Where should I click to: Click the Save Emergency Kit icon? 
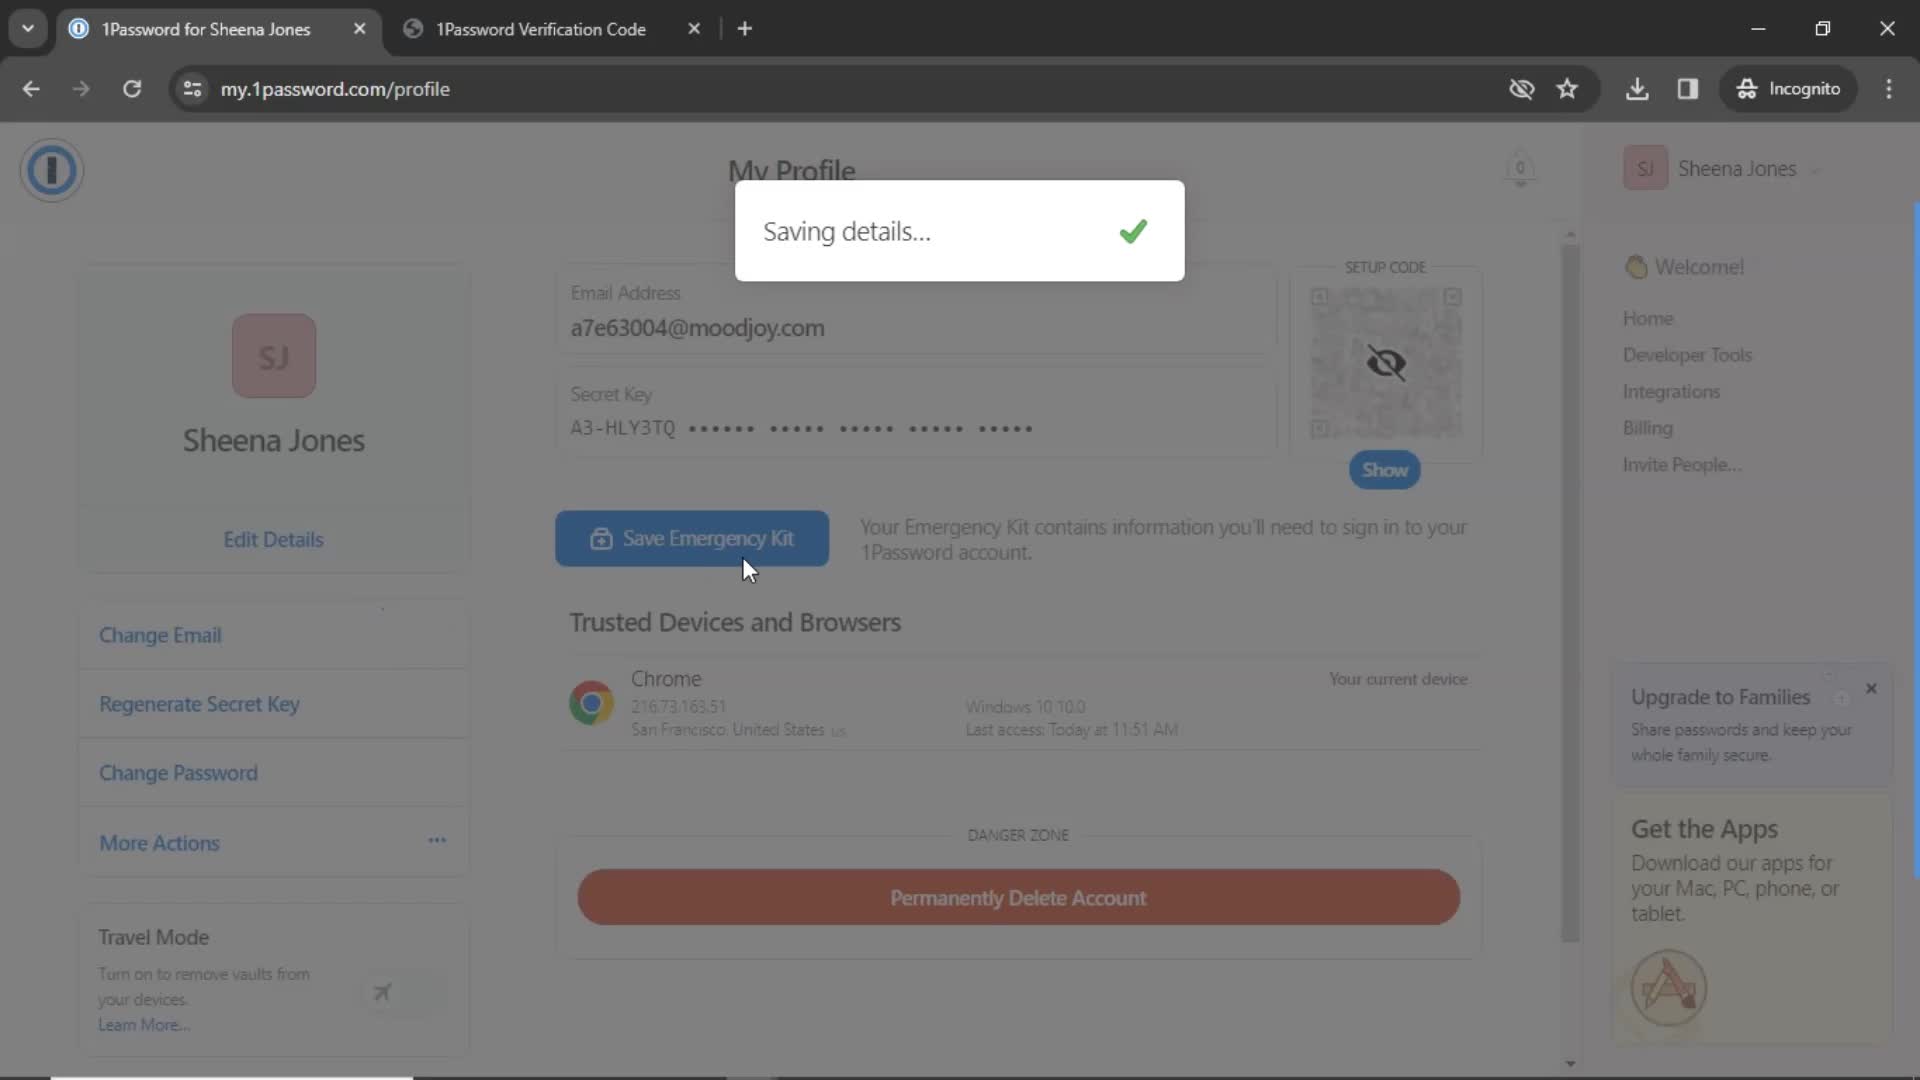click(600, 538)
